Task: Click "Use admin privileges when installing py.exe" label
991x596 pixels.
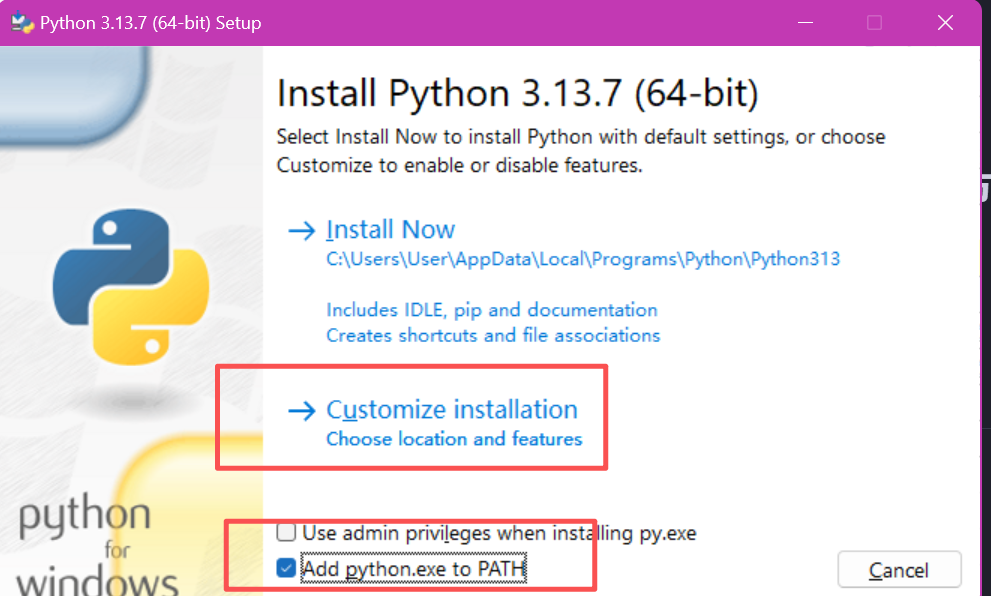Action: (499, 533)
